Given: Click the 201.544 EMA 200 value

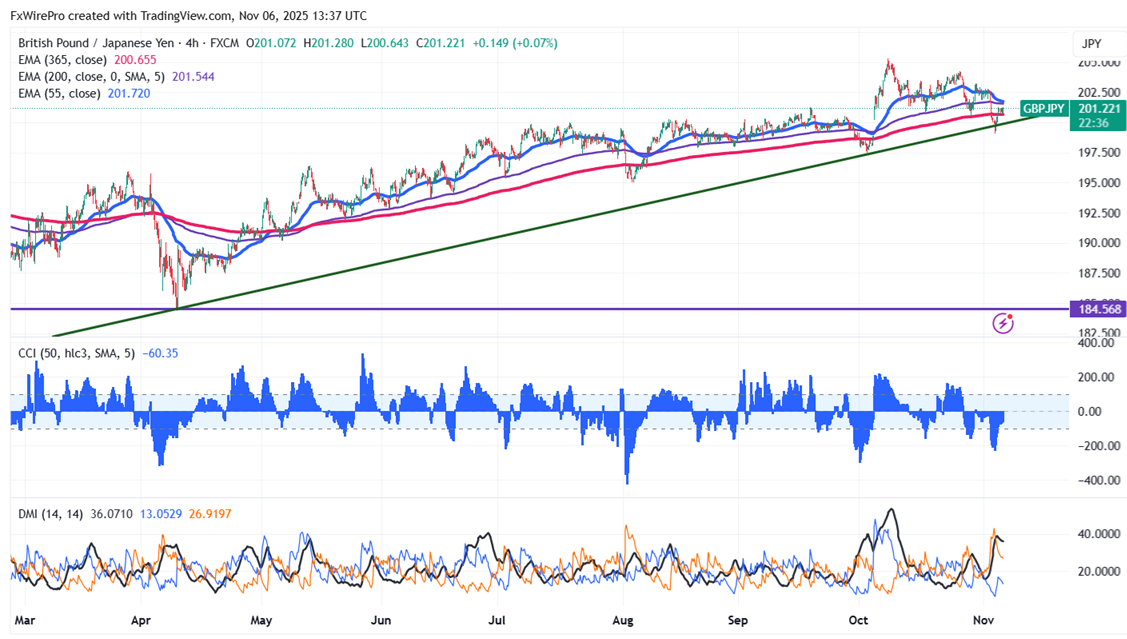Looking at the screenshot, I should 193,76.
